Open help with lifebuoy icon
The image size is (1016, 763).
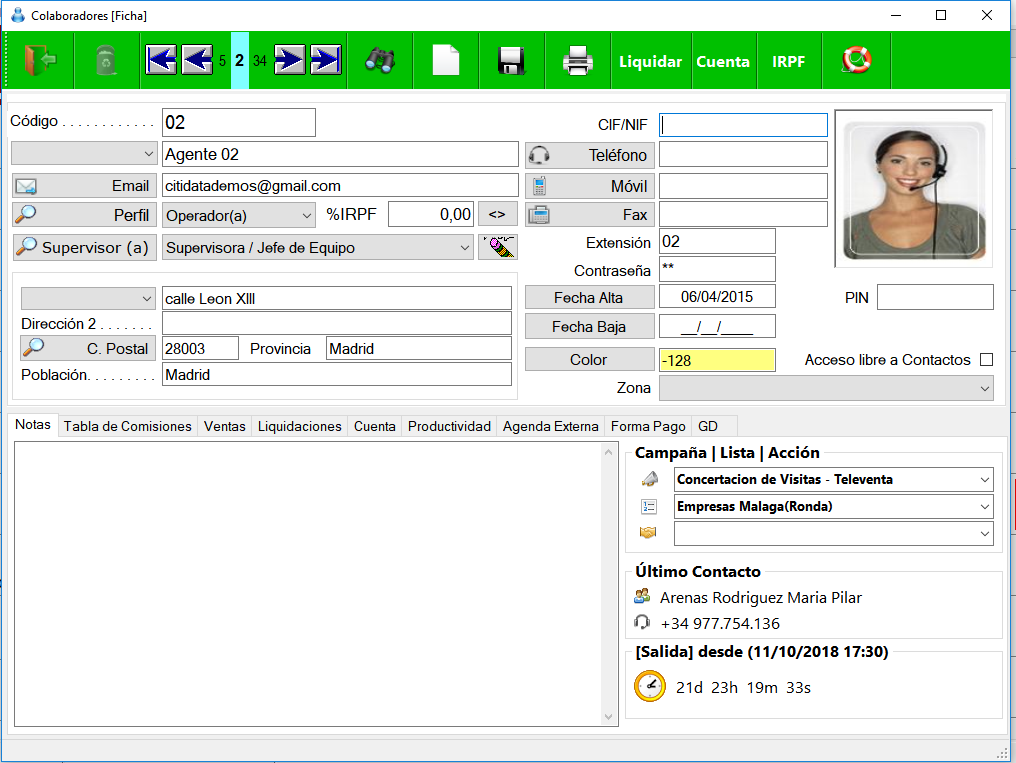[x=857, y=61]
